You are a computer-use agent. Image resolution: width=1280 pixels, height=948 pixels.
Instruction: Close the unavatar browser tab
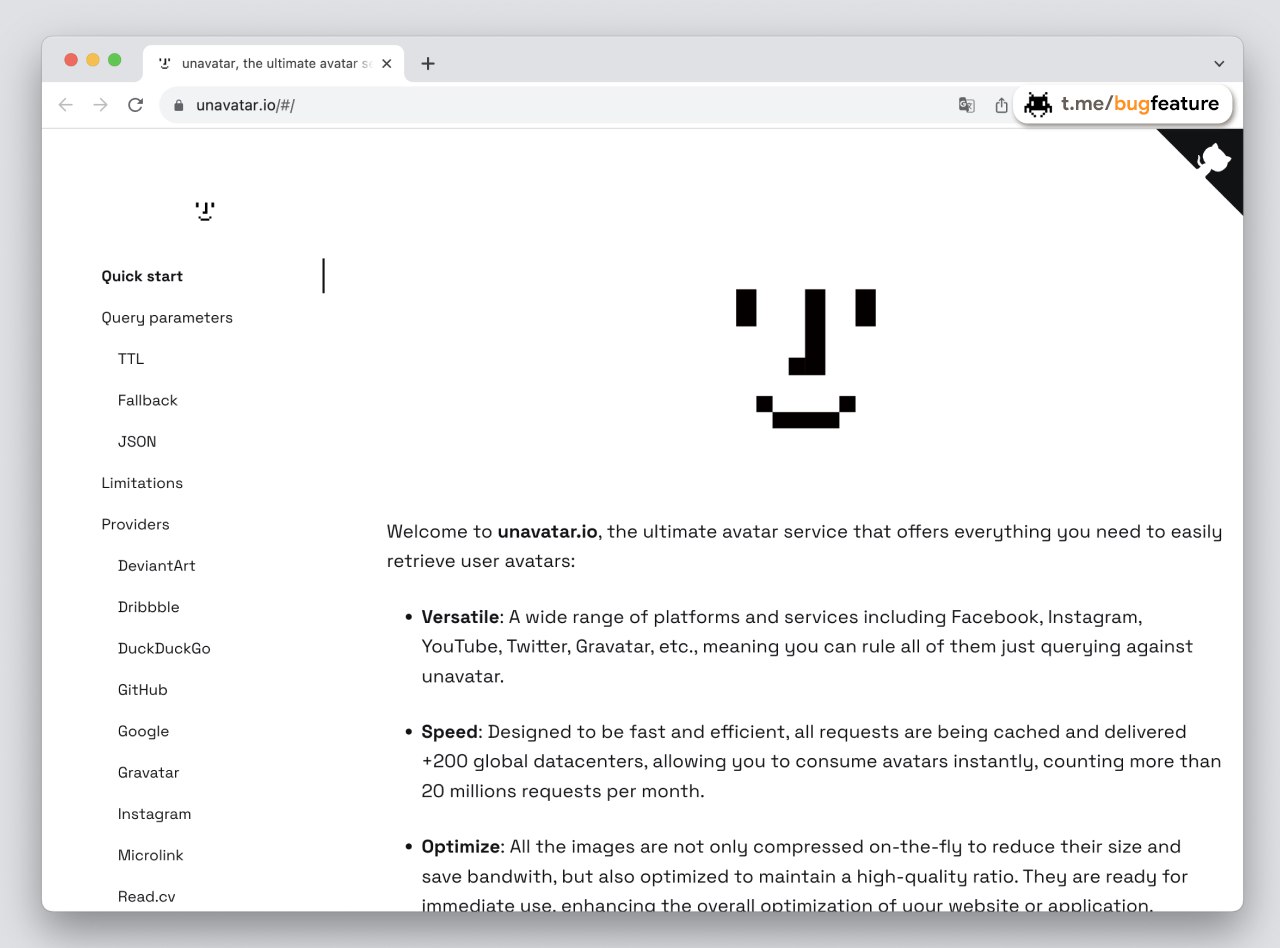(387, 63)
